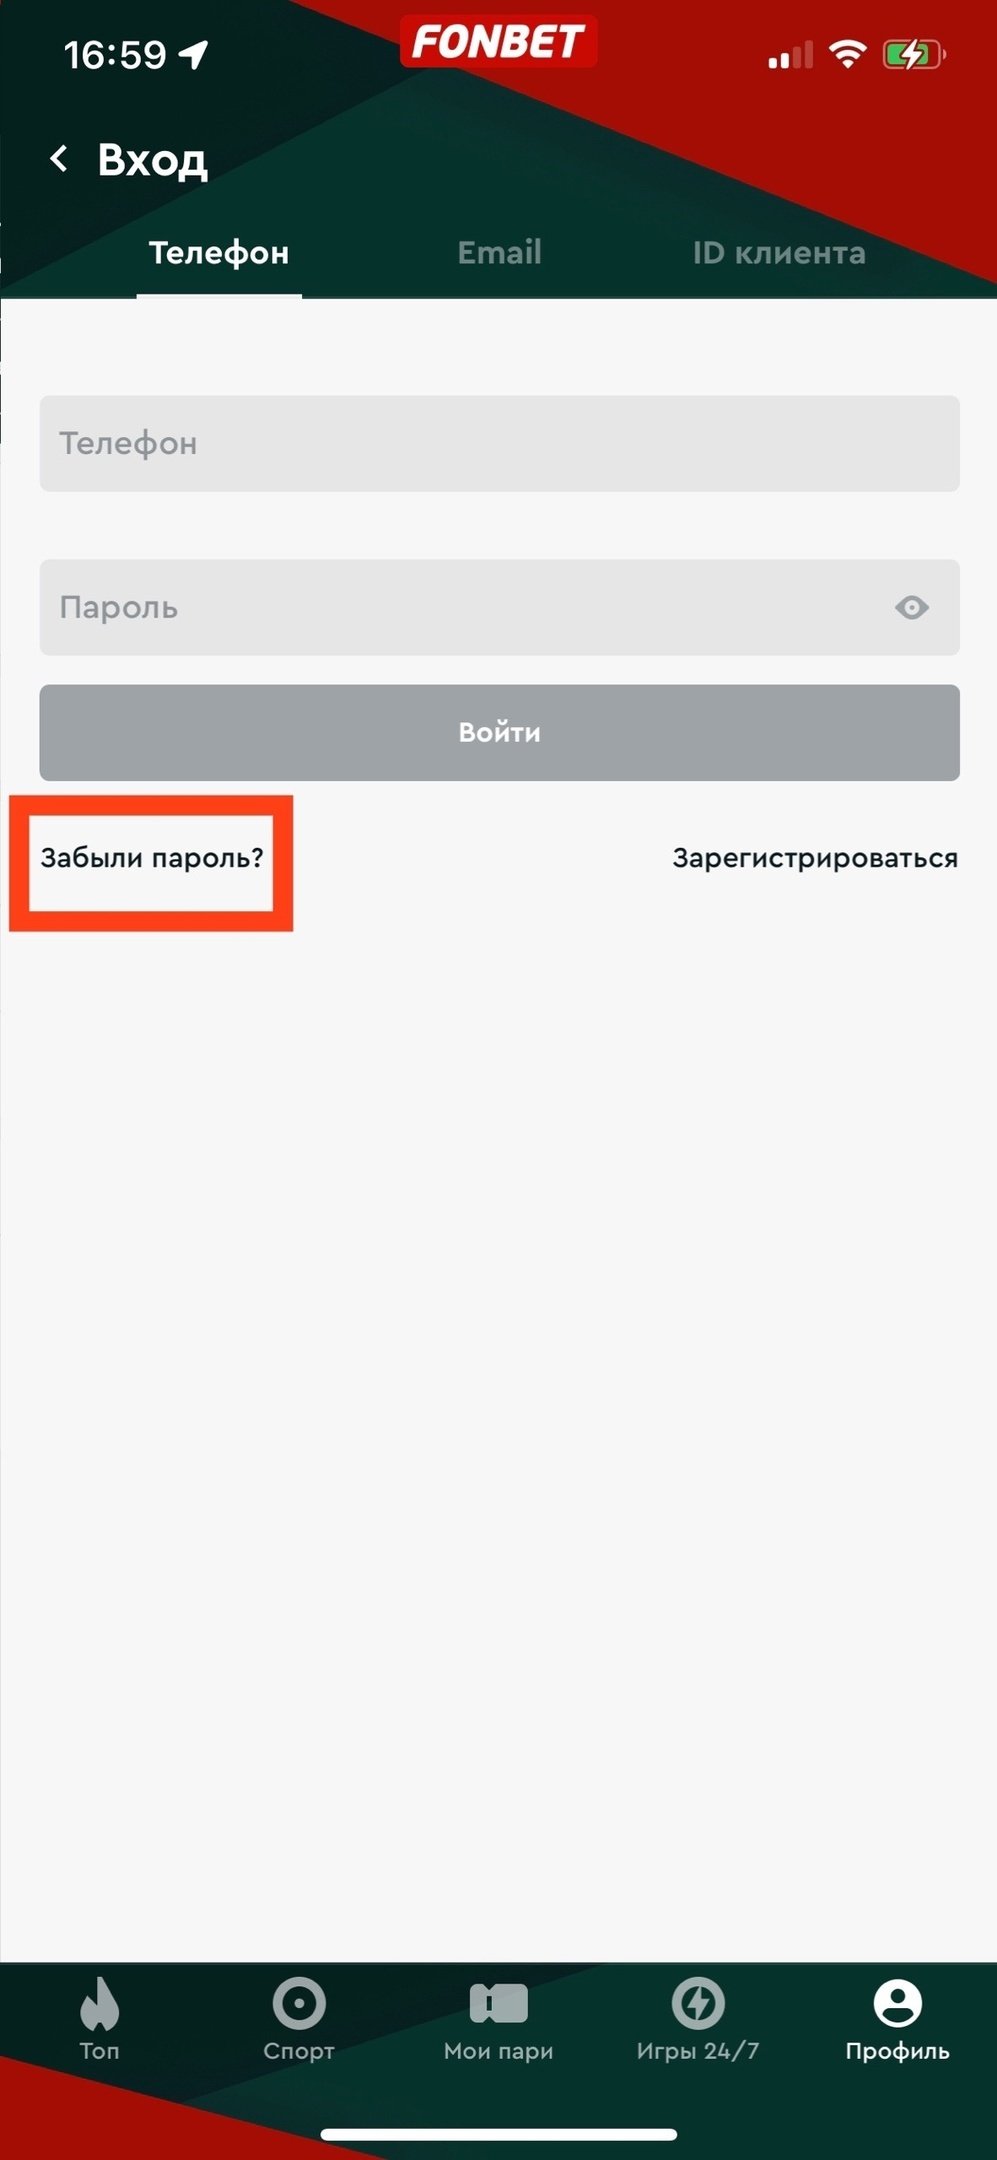Focus the Телефон input field

tap(500, 443)
